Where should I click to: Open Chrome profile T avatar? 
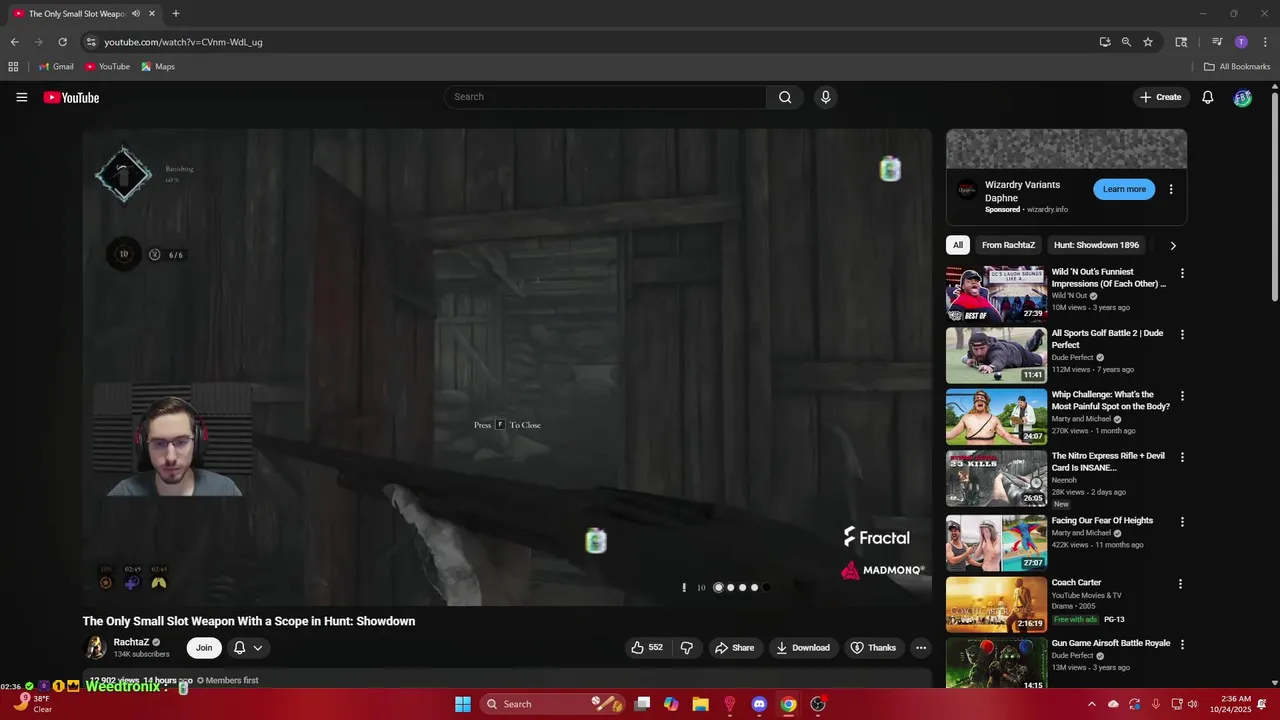point(1241,42)
